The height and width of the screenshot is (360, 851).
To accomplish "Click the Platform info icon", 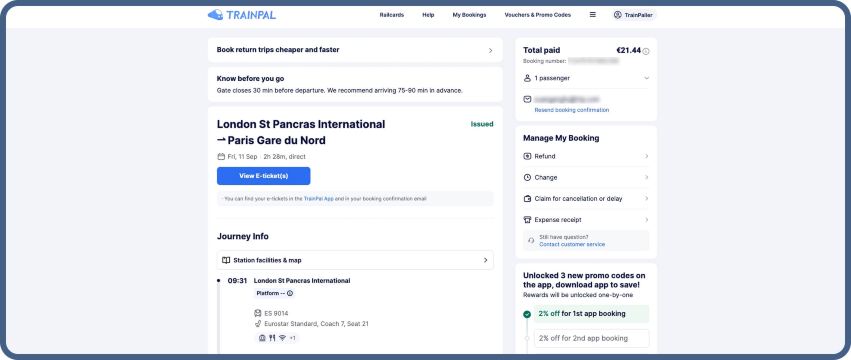I will 290,293.
